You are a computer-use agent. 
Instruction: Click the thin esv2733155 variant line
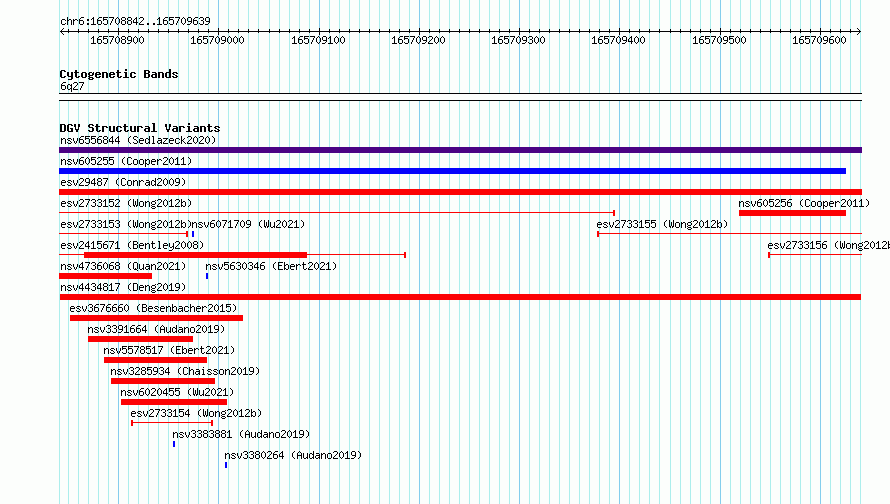point(729,234)
